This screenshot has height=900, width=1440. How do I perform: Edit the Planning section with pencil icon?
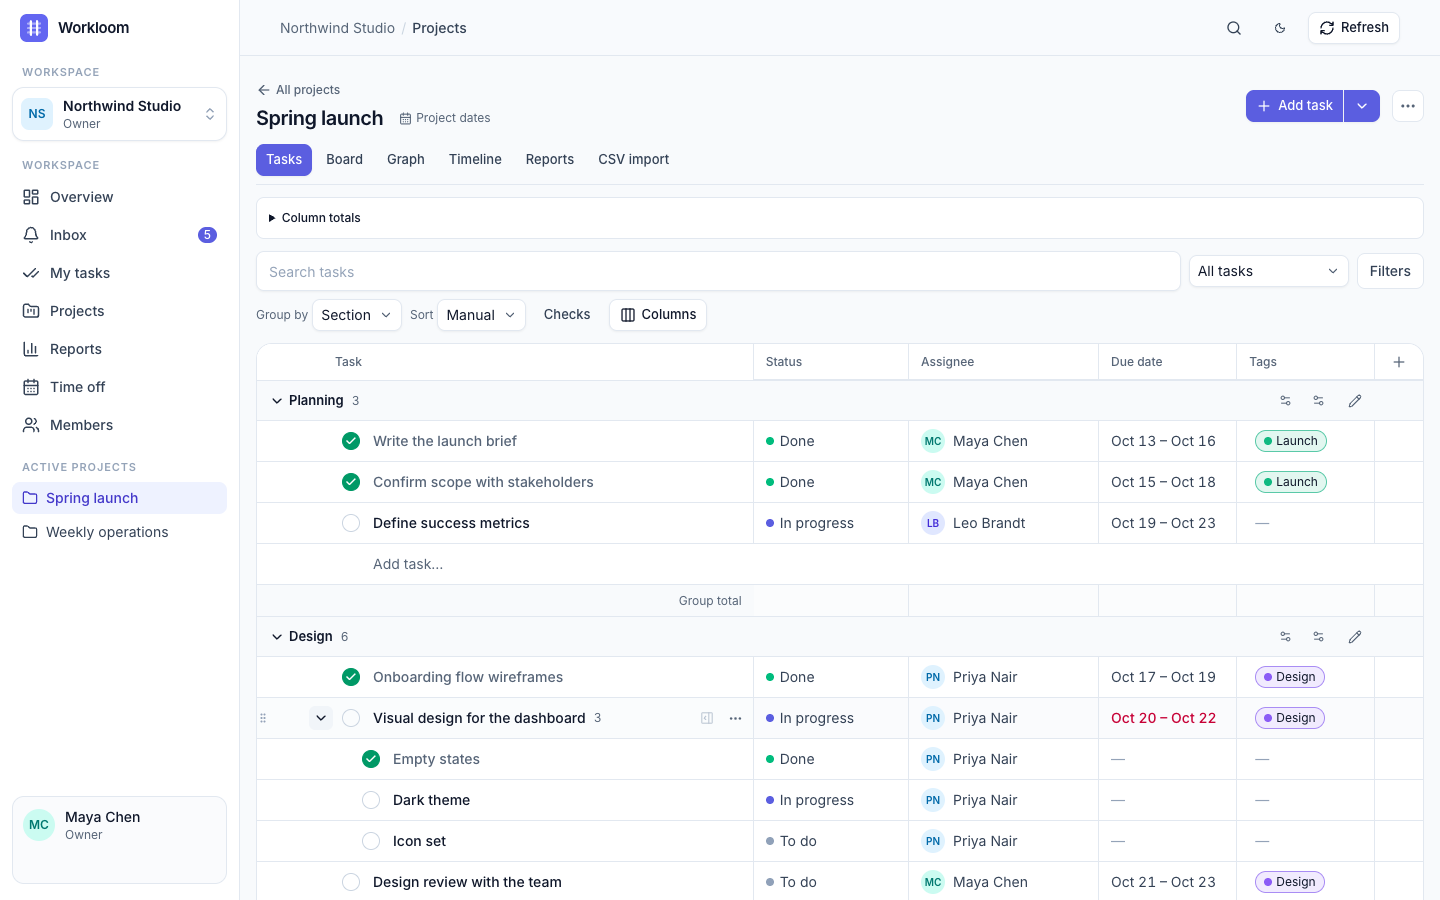tap(1355, 401)
